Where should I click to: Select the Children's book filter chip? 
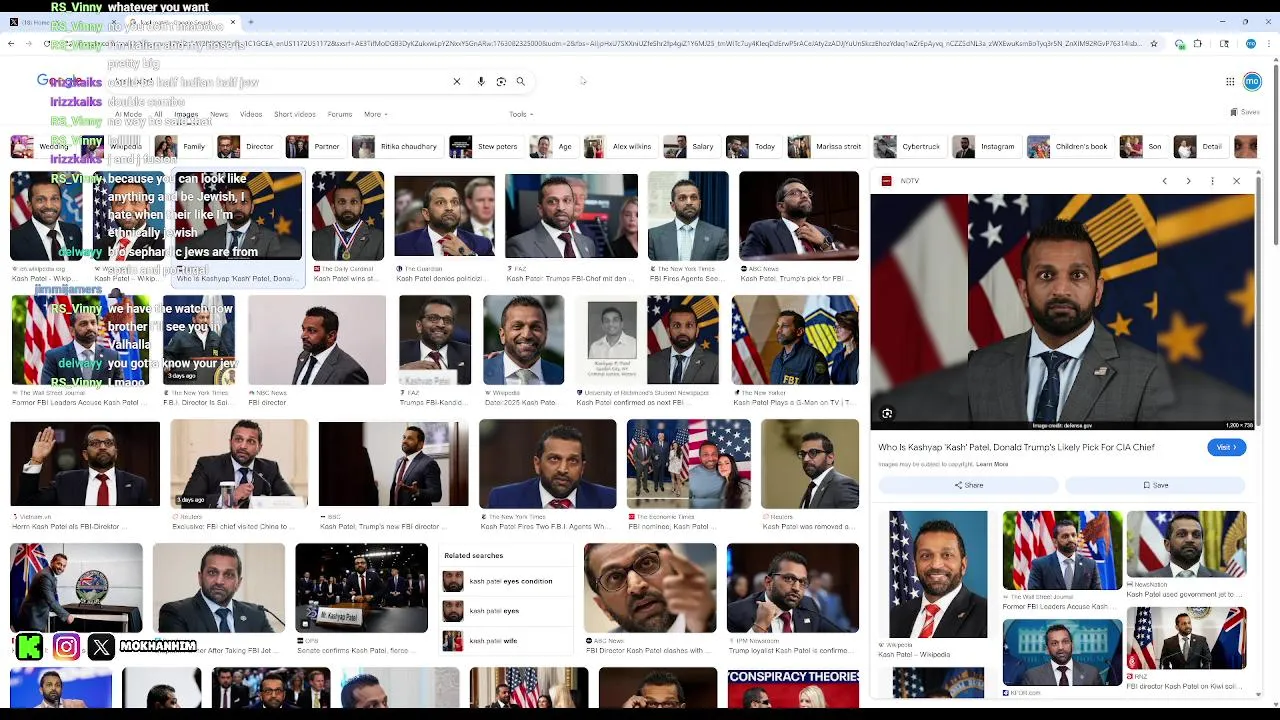tap(1068, 147)
